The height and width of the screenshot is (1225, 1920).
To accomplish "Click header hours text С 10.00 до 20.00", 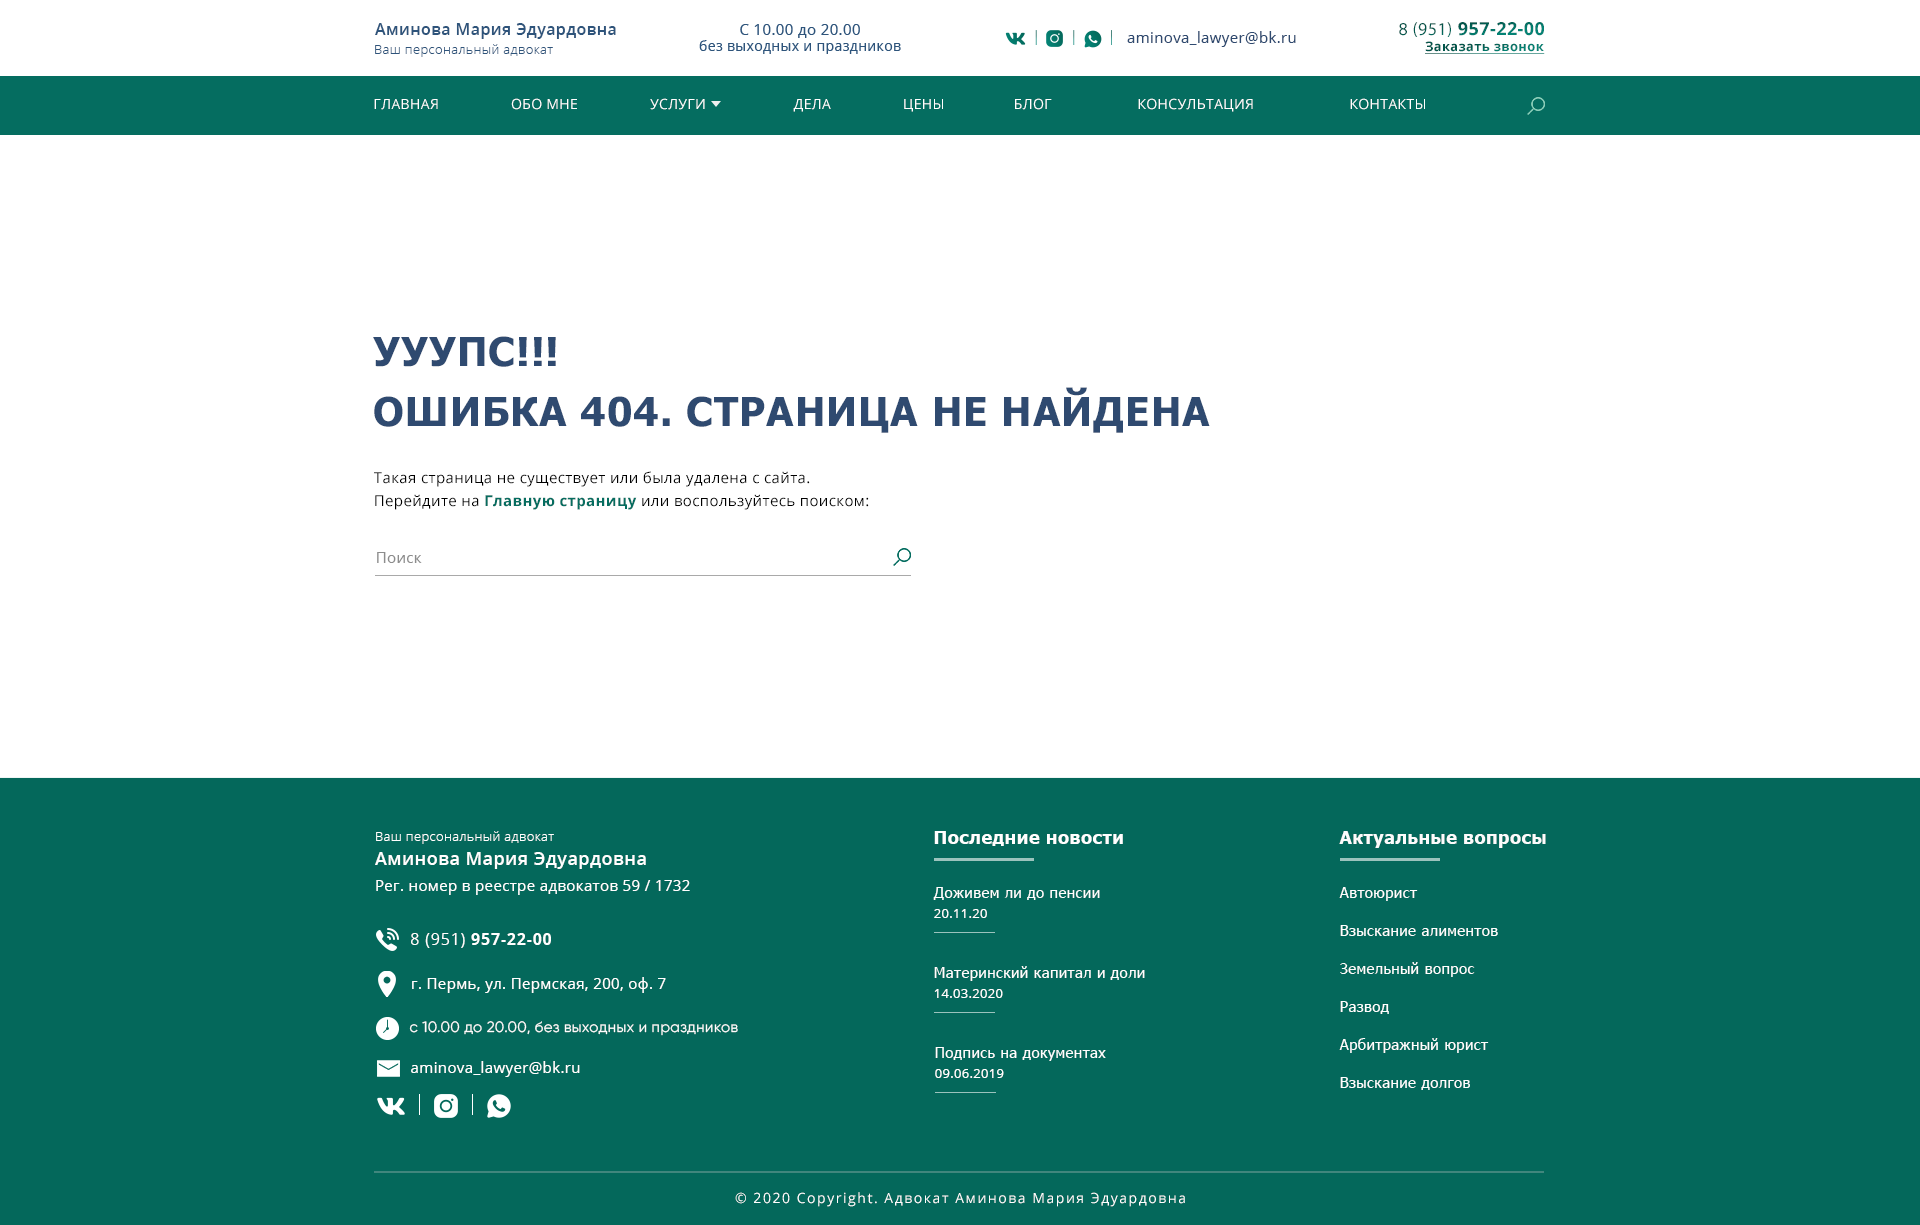I will pos(800,30).
